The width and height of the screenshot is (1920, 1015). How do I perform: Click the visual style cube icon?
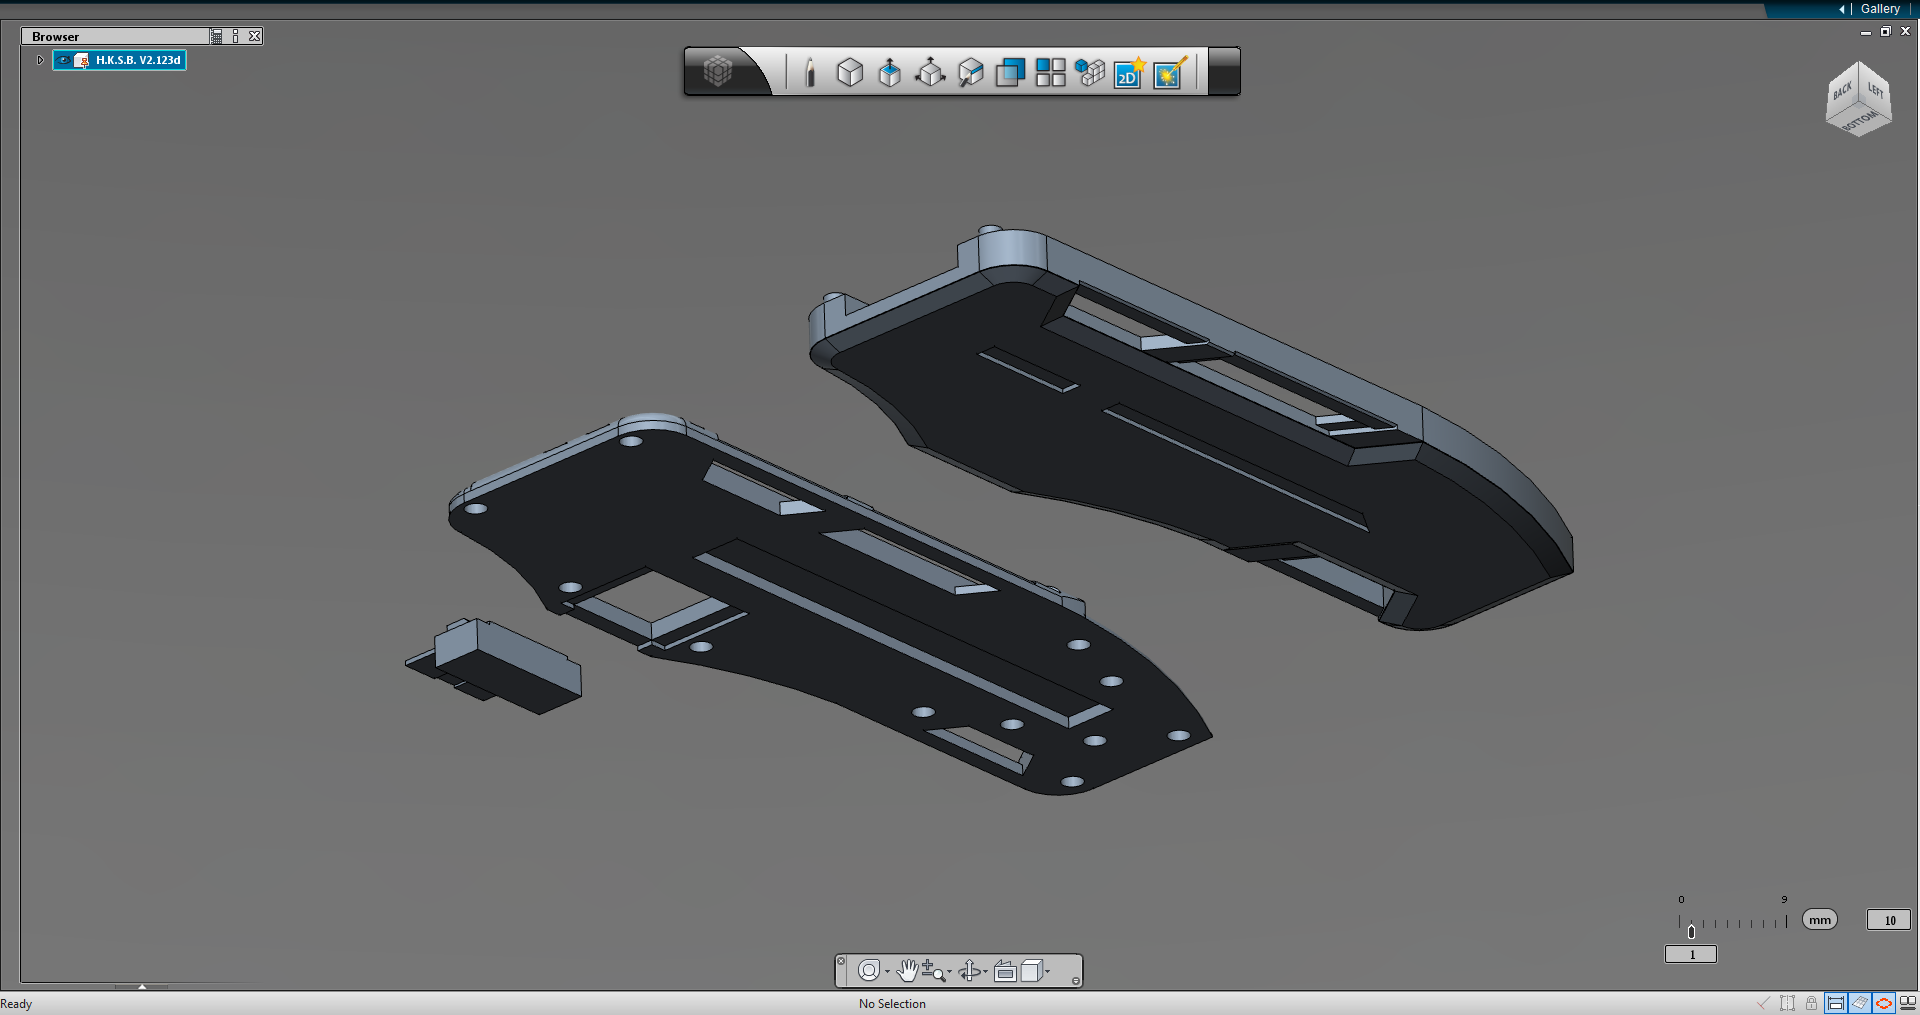[1031, 970]
